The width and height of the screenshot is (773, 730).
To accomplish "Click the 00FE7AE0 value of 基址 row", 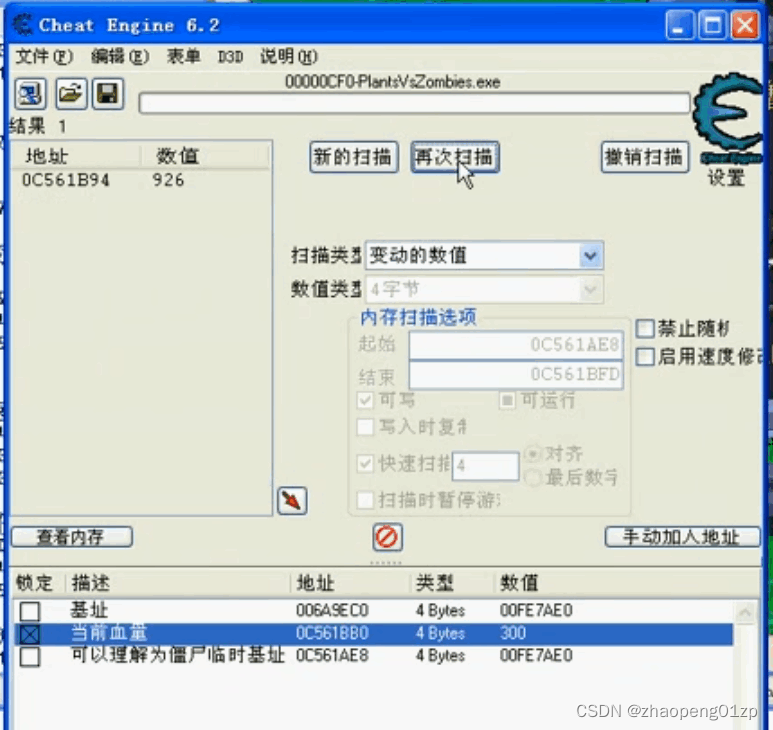I will (x=536, y=611).
